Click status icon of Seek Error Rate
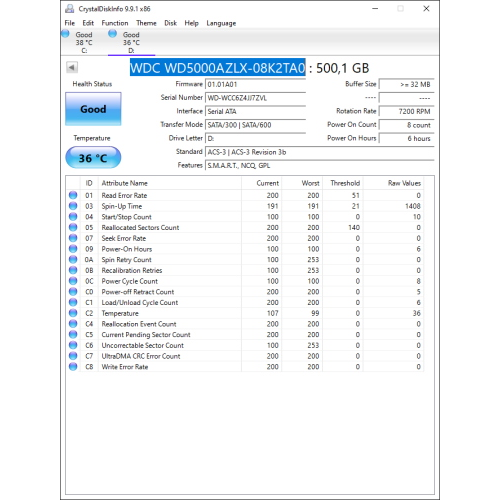500x500 pixels. [x=73, y=238]
